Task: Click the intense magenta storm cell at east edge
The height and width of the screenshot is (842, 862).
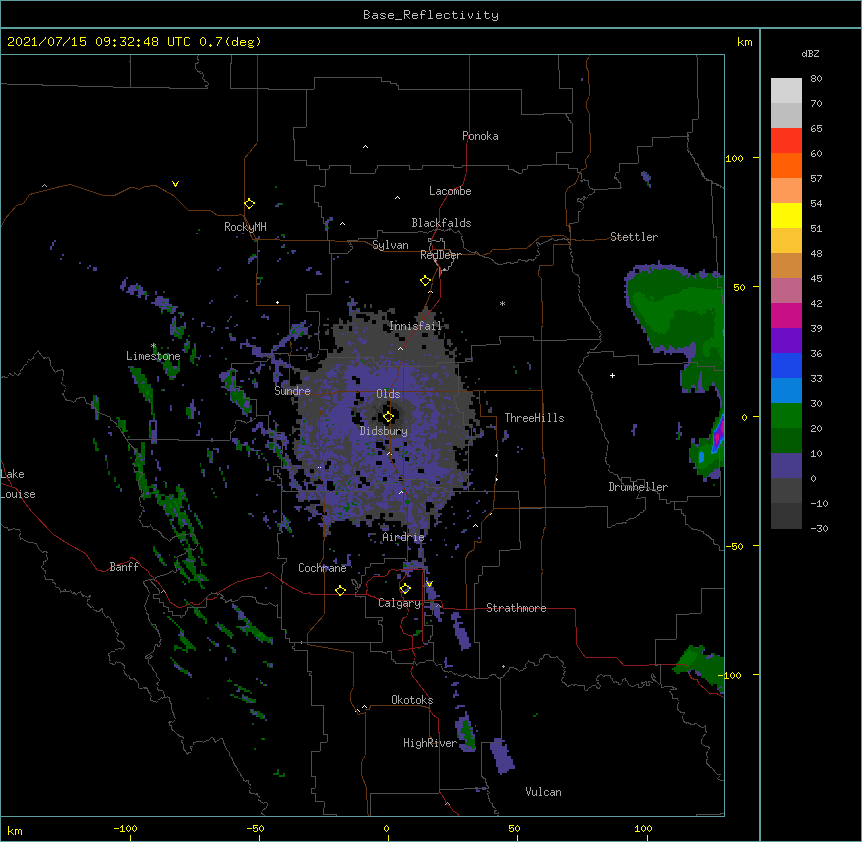Action: (x=718, y=437)
